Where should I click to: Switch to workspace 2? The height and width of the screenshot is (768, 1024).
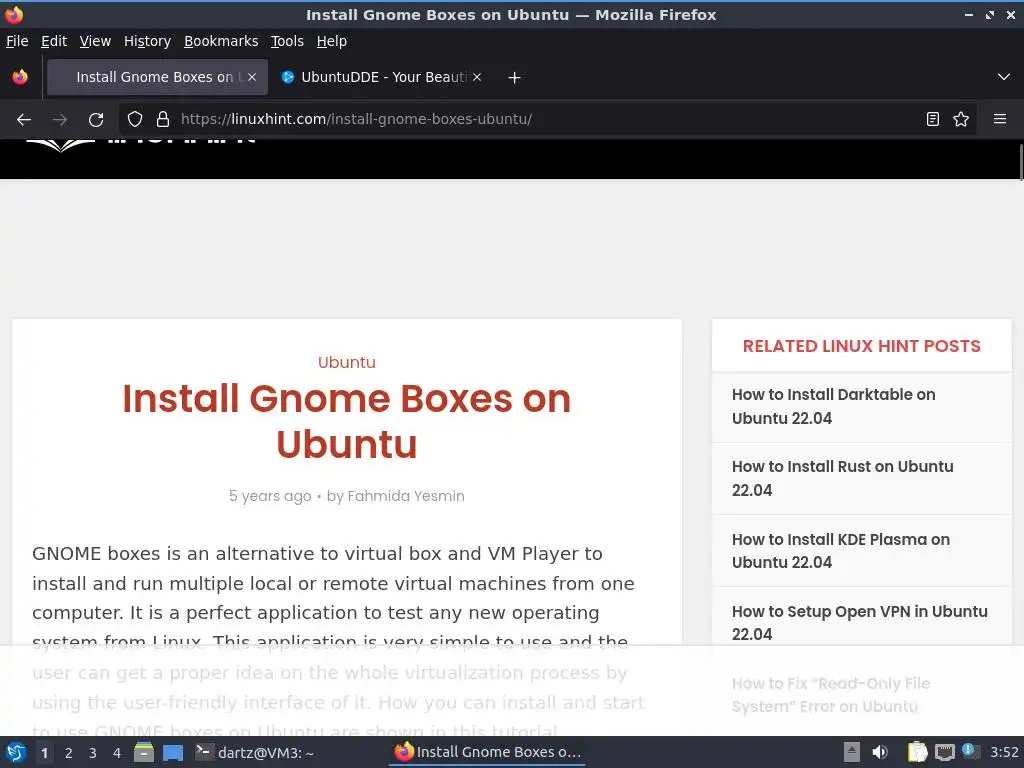click(69, 753)
